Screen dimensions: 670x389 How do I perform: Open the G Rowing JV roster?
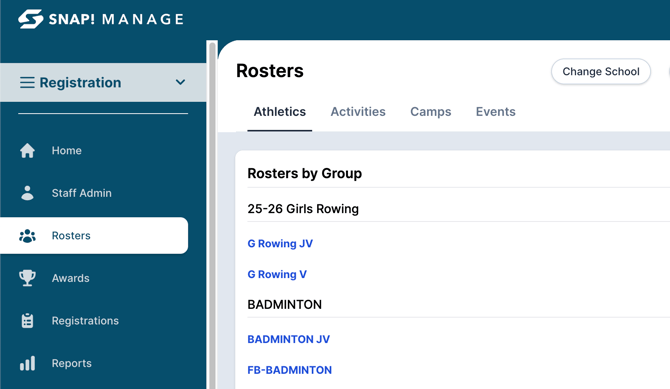[x=280, y=244]
